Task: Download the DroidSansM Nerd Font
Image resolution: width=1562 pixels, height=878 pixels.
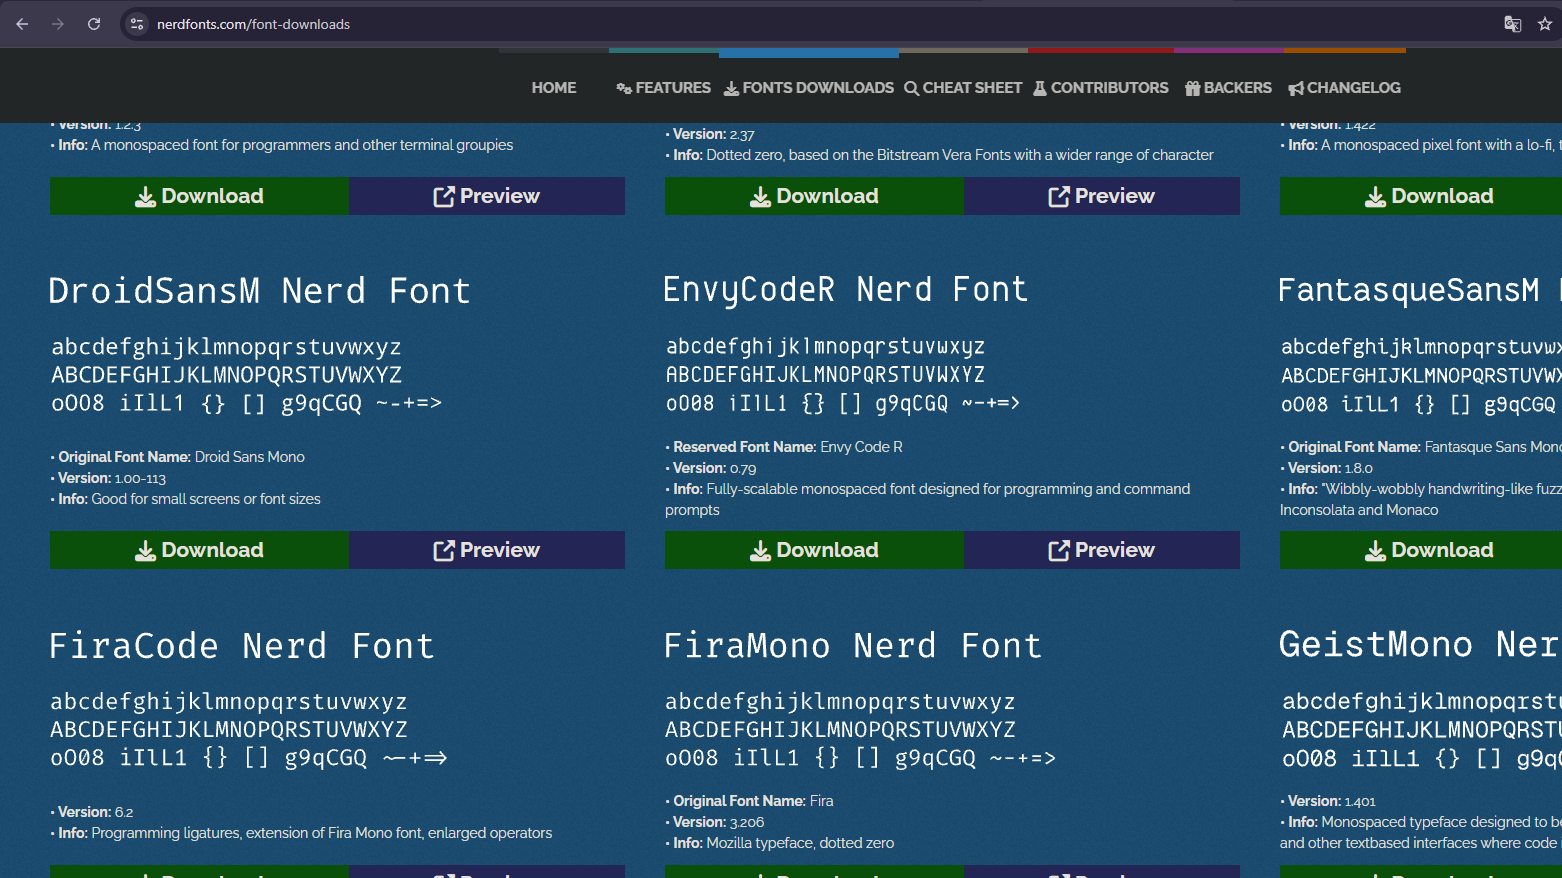Action: point(198,550)
